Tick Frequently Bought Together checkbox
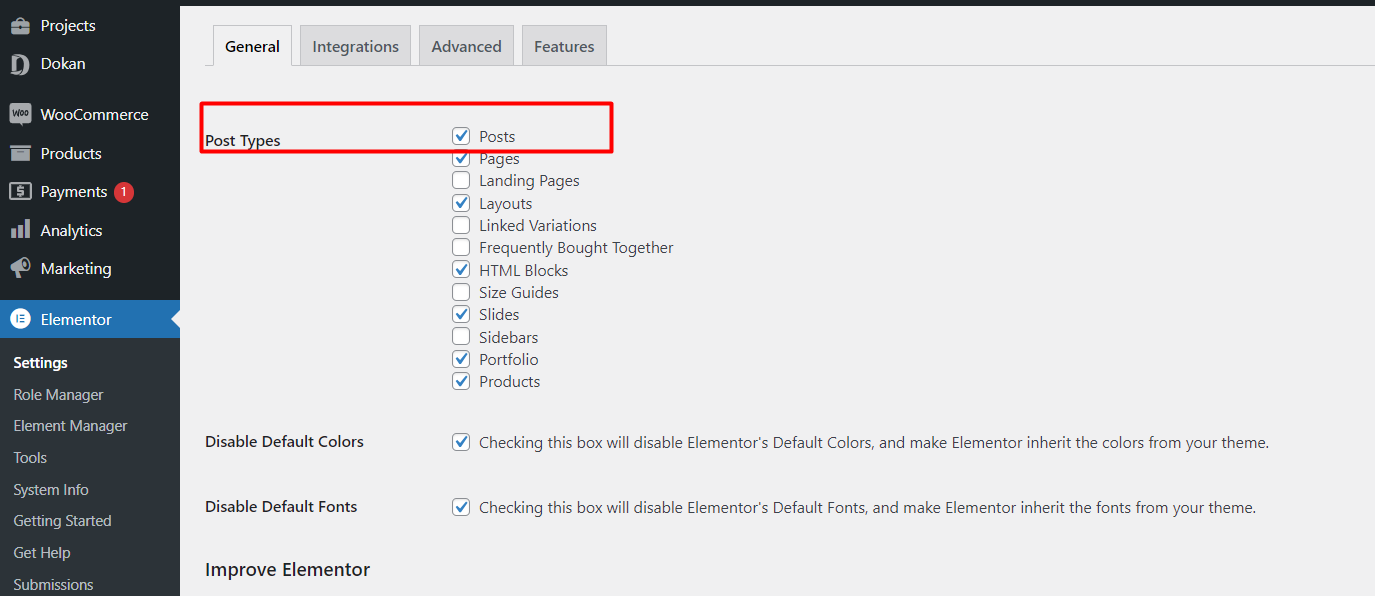Viewport: 1375px width, 596px height. [461, 247]
